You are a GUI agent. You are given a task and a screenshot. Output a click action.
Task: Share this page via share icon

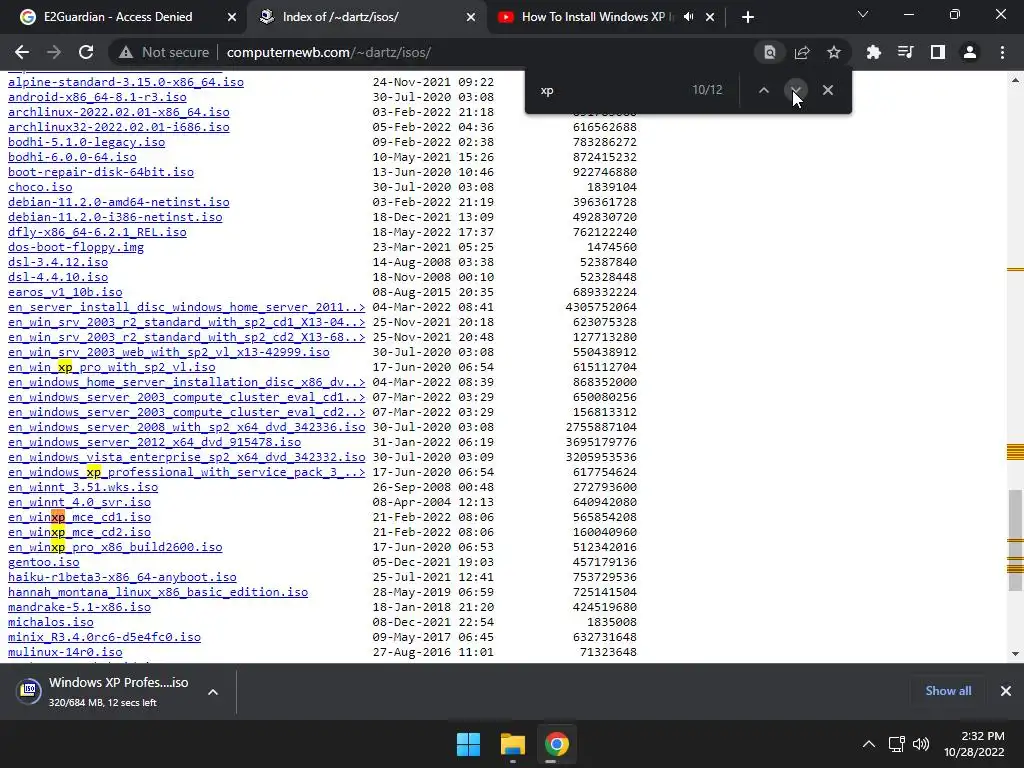point(802,52)
